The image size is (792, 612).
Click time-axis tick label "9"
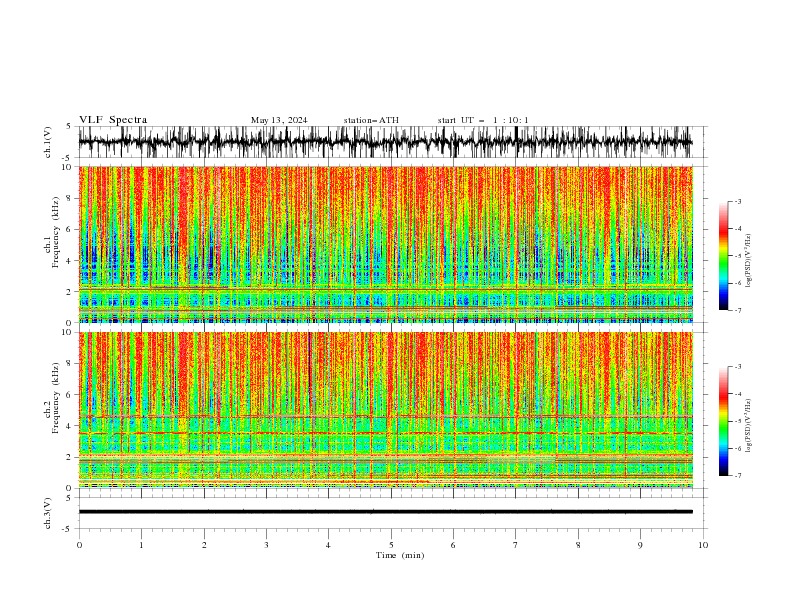640,545
